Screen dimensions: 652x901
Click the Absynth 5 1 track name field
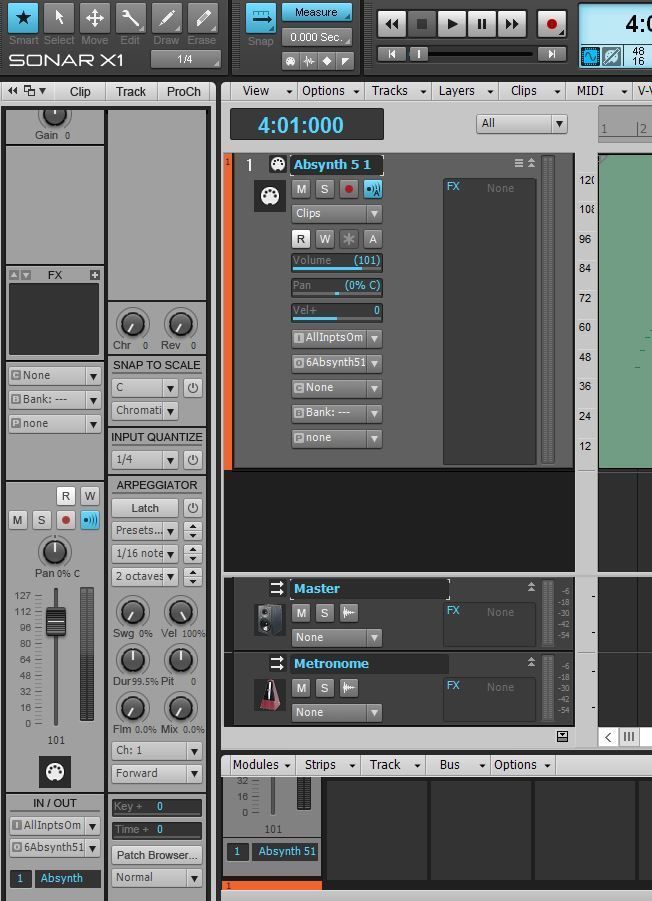pyautogui.click(x=336, y=165)
